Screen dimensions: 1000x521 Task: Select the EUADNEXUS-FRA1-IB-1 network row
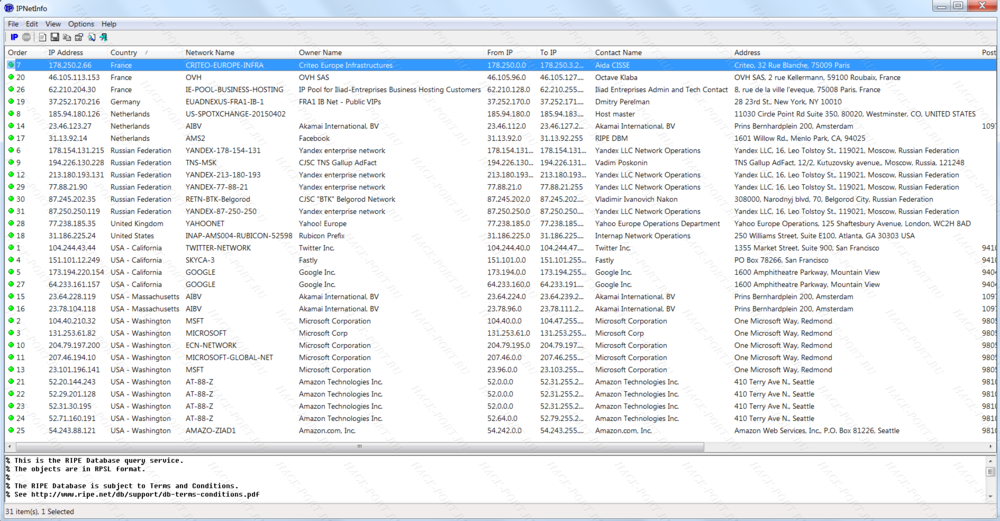coord(501,101)
